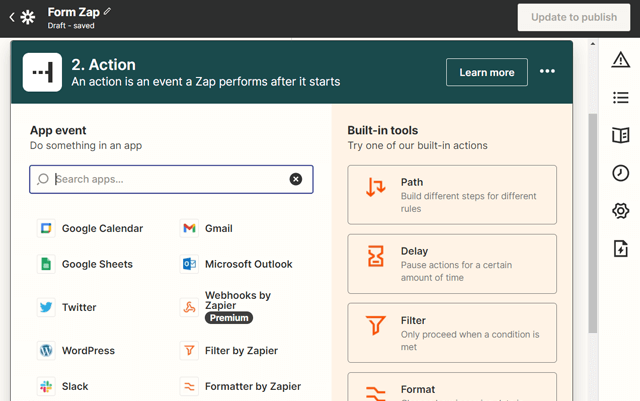Click the scroll up arrow
The height and width of the screenshot is (401, 640).
[593, 44]
